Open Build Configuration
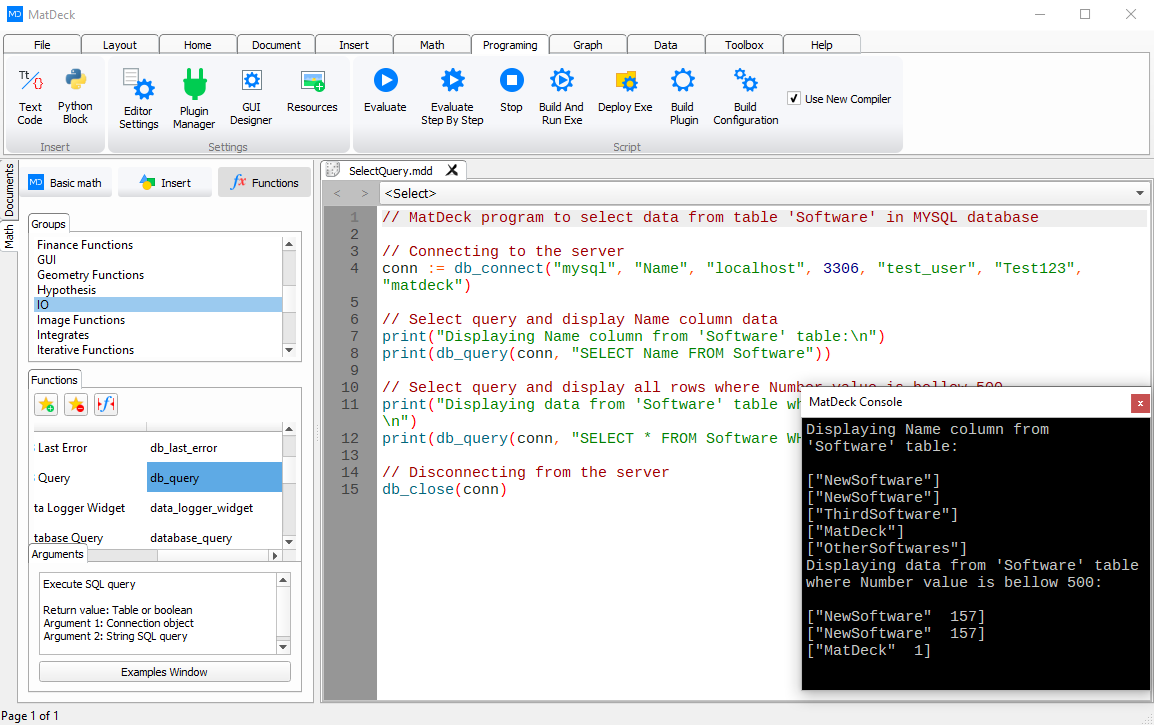Screen dimensions: 1154x725 (746, 97)
